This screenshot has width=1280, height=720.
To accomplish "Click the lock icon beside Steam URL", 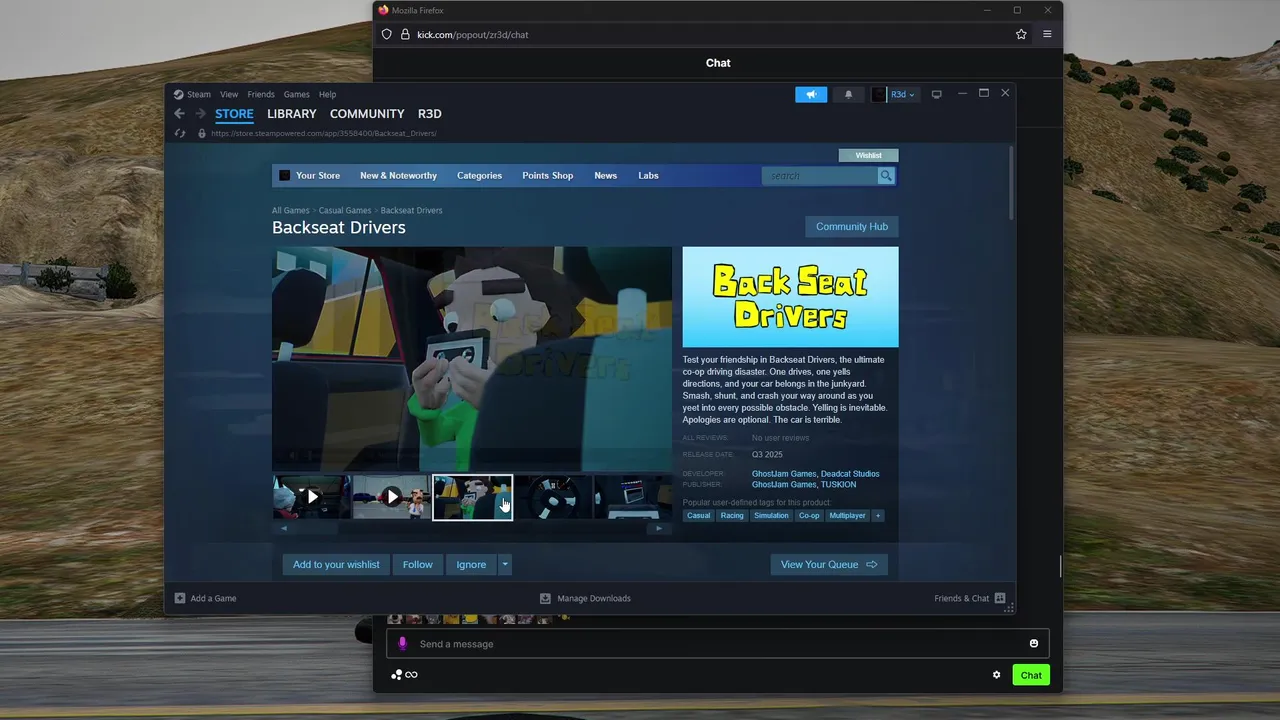I will [202, 133].
